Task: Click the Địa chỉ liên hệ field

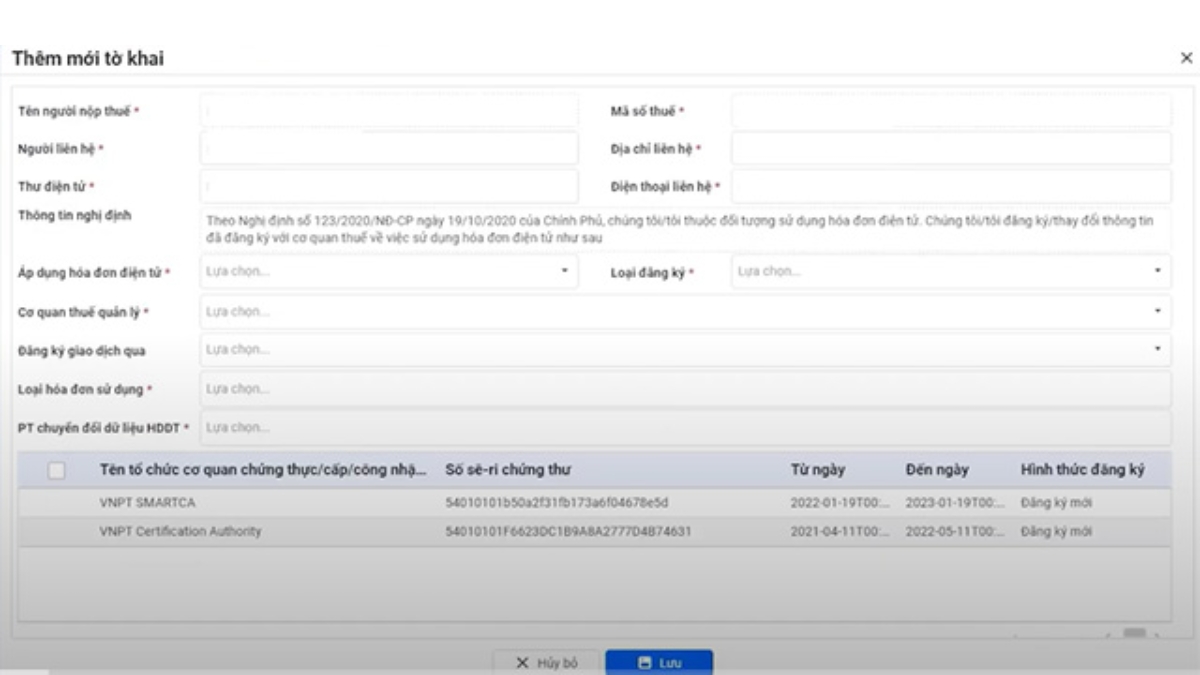Action: click(x=950, y=148)
